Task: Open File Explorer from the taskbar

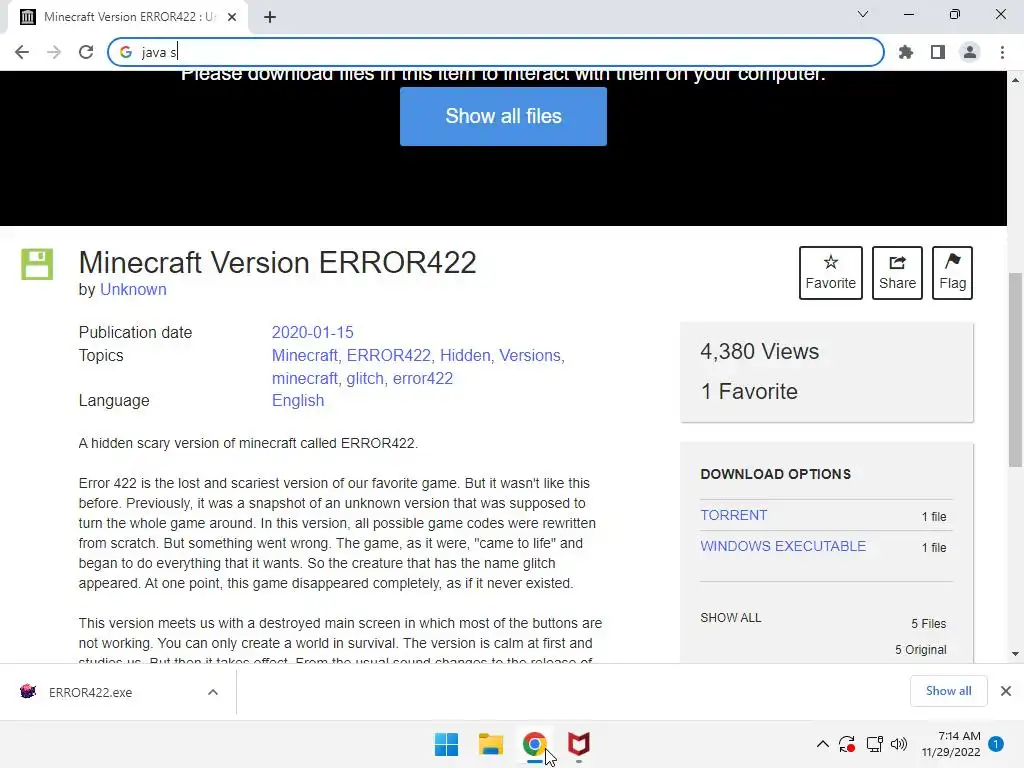Action: click(x=490, y=744)
